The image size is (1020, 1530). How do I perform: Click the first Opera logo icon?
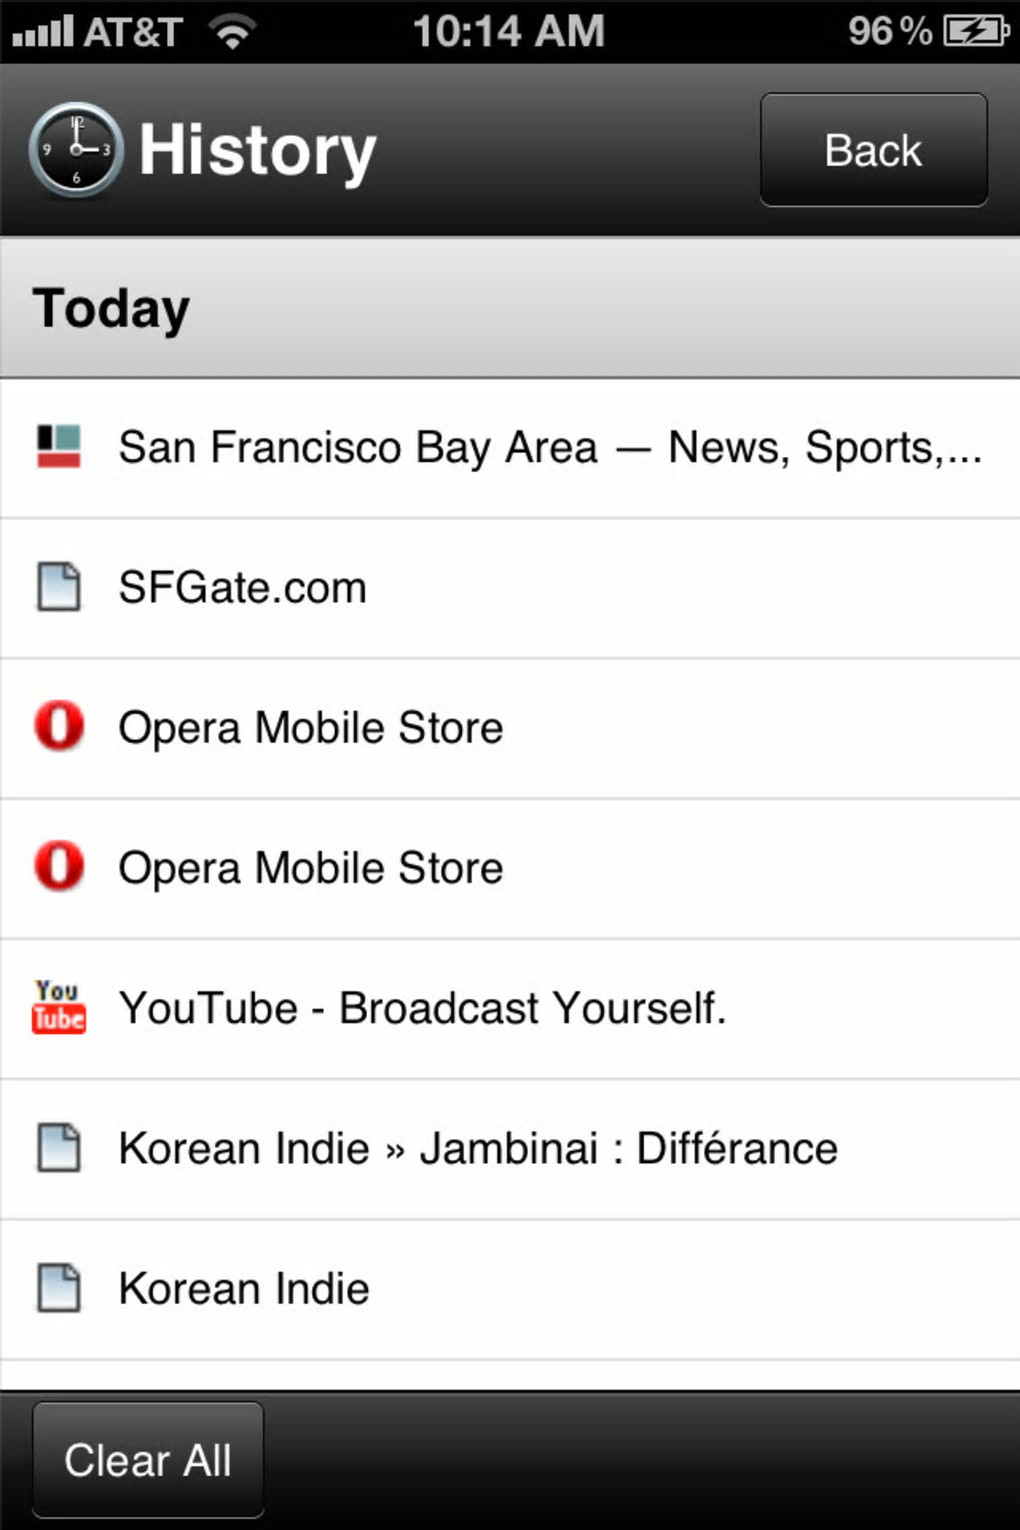coord(59,726)
